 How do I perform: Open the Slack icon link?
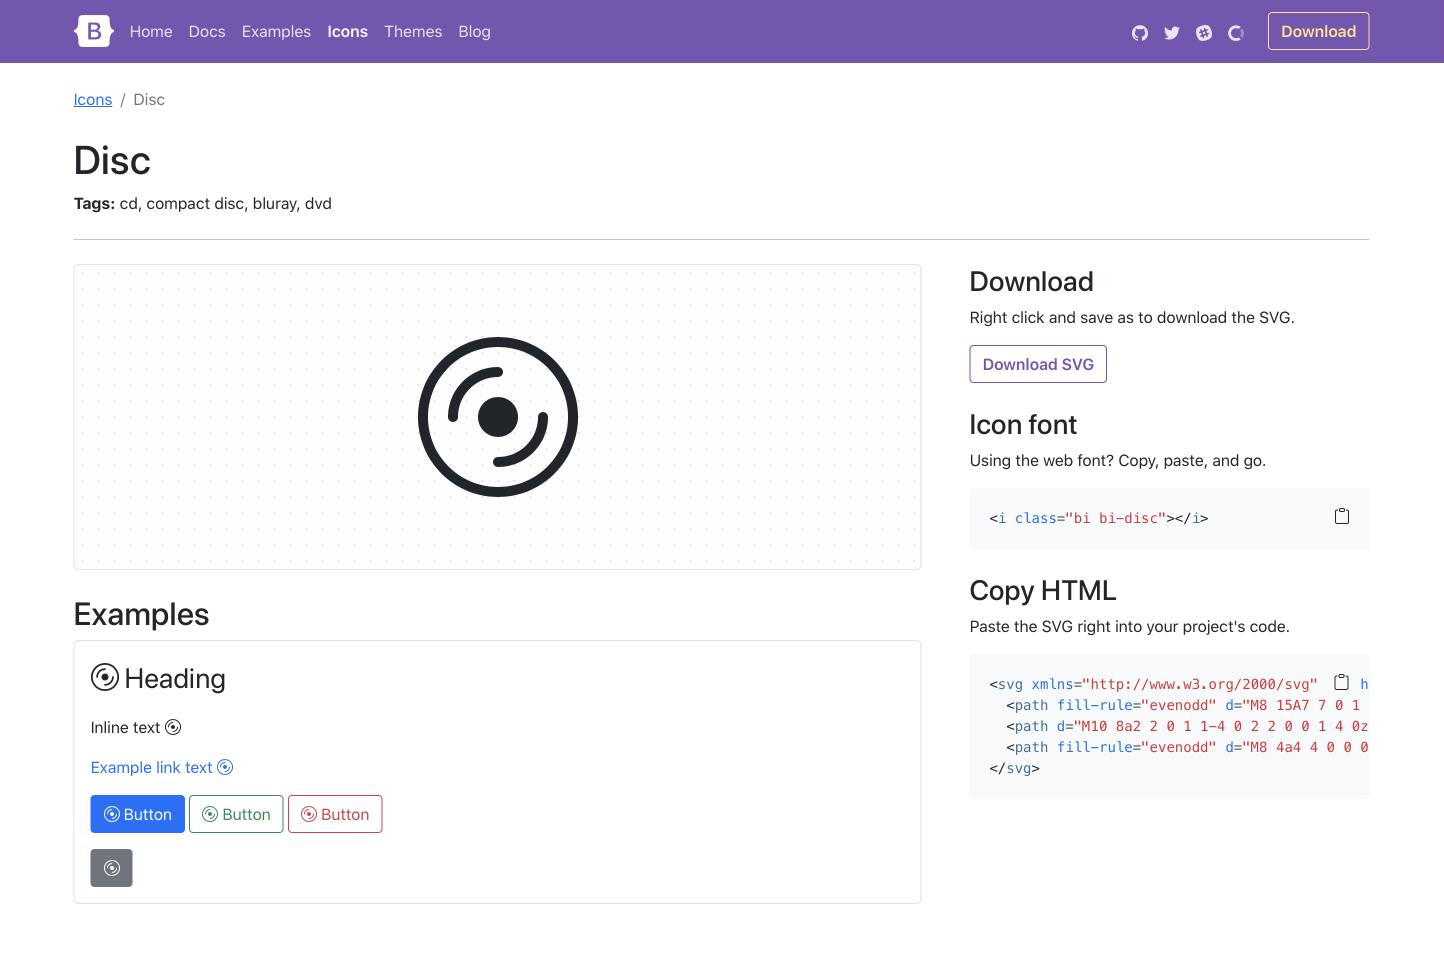coord(1204,33)
